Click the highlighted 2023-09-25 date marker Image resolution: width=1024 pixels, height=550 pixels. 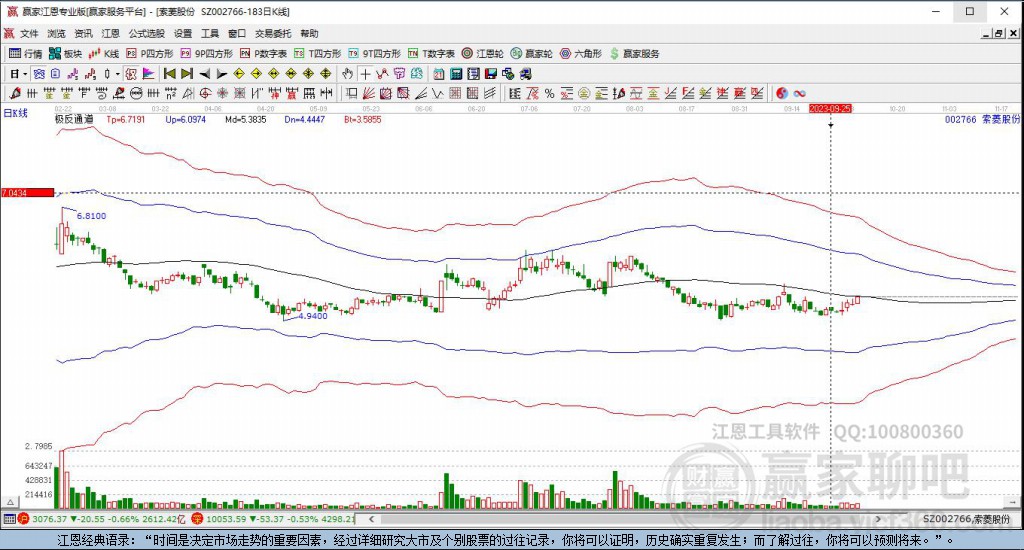(x=831, y=108)
